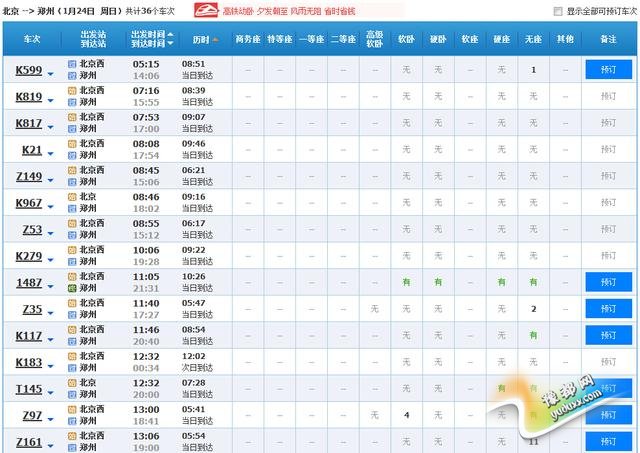
Task: Expand the arrow beside train 1487
Action: pyautogui.click(x=49, y=285)
